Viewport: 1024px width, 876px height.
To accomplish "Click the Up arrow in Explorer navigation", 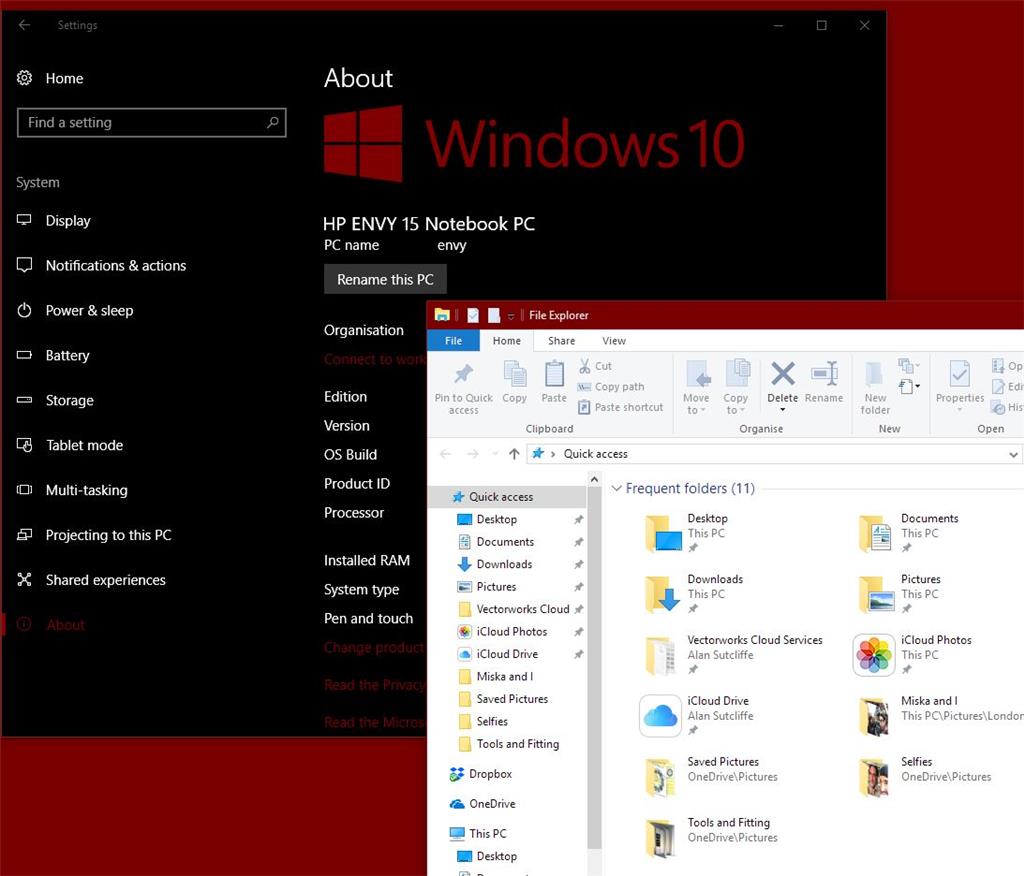I will coord(515,453).
